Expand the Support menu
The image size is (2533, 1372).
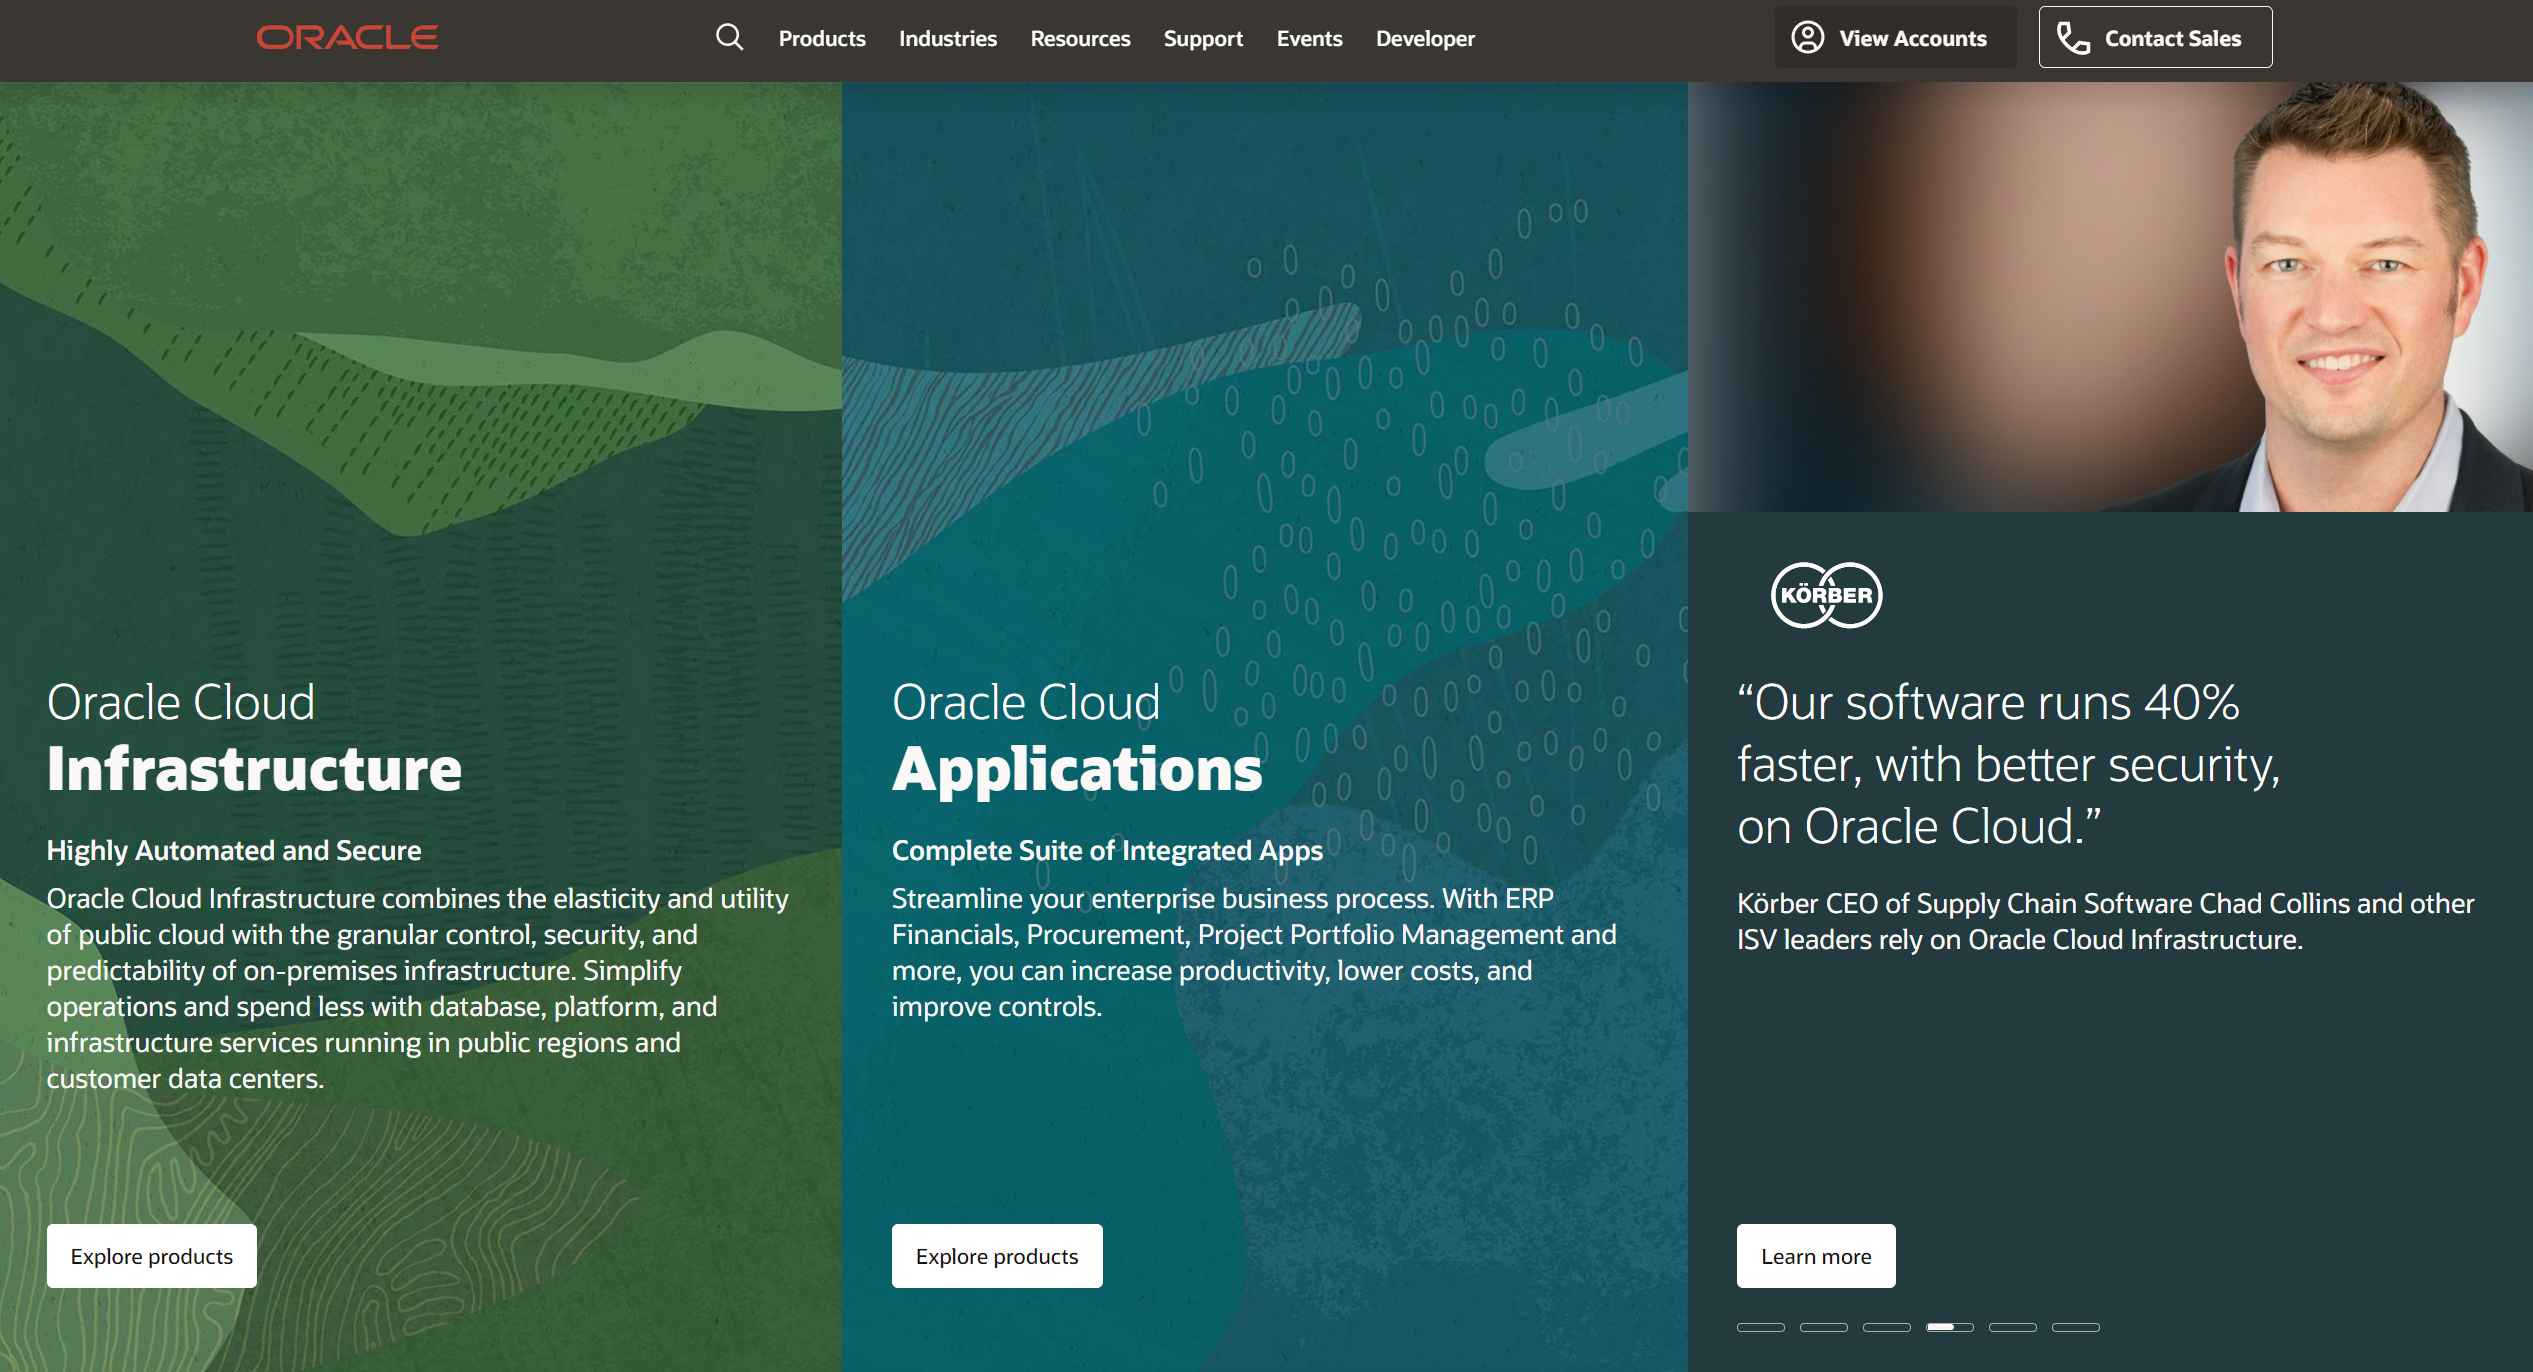coord(1202,38)
